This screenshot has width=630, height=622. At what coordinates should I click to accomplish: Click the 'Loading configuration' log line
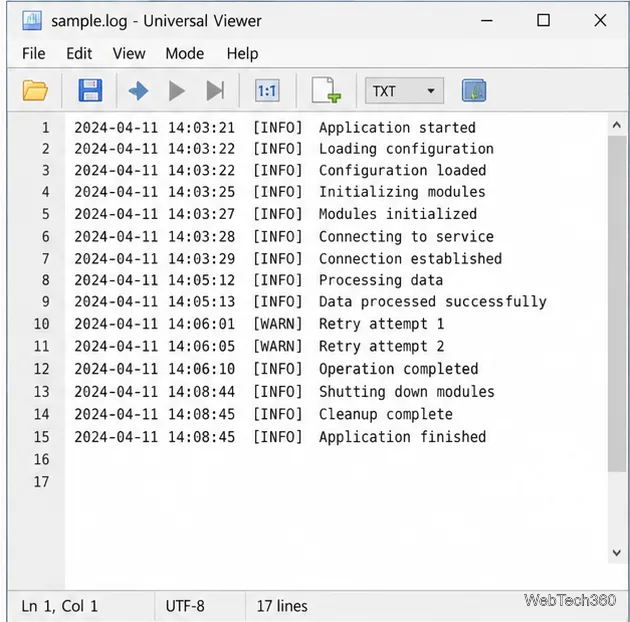[x=284, y=149]
